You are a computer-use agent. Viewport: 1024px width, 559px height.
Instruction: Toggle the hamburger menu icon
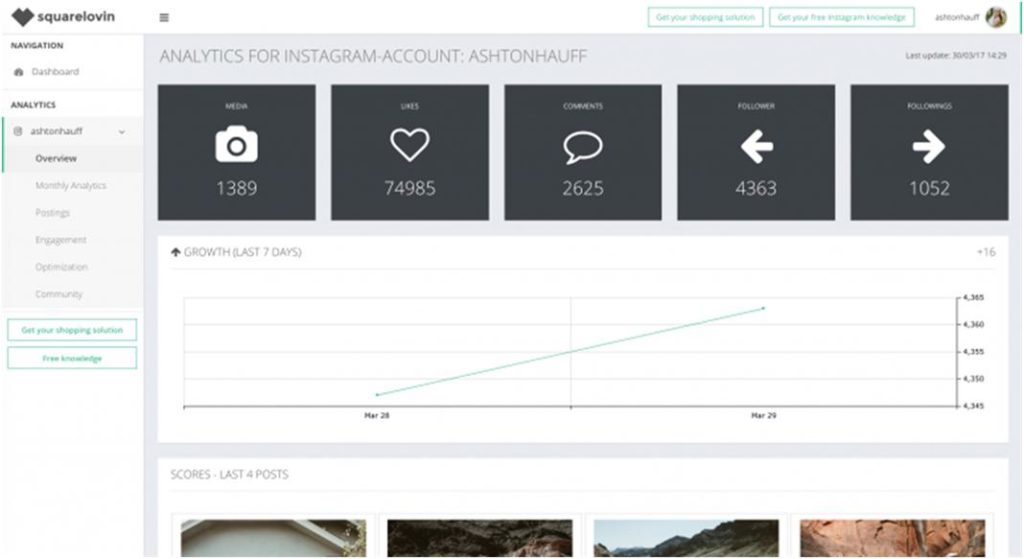pyautogui.click(x=164, y=18)
